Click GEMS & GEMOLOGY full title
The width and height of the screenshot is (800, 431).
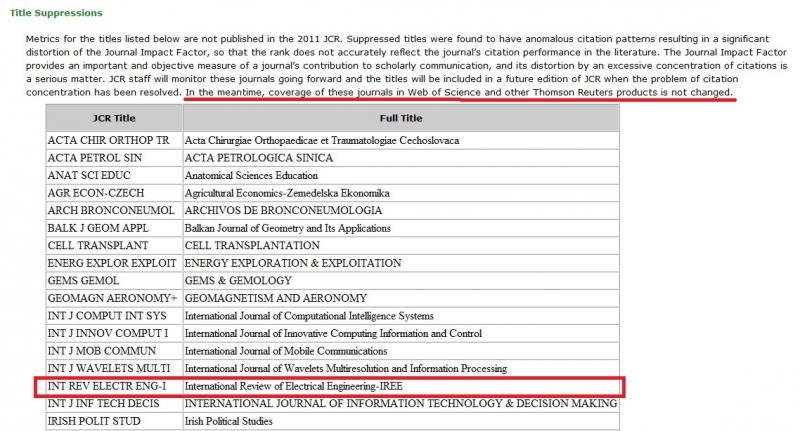(x=238, y=281)
